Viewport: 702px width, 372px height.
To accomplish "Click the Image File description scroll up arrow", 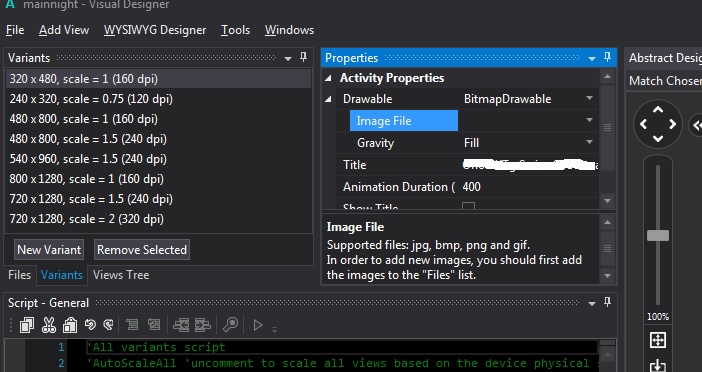I will coord(607,222).
